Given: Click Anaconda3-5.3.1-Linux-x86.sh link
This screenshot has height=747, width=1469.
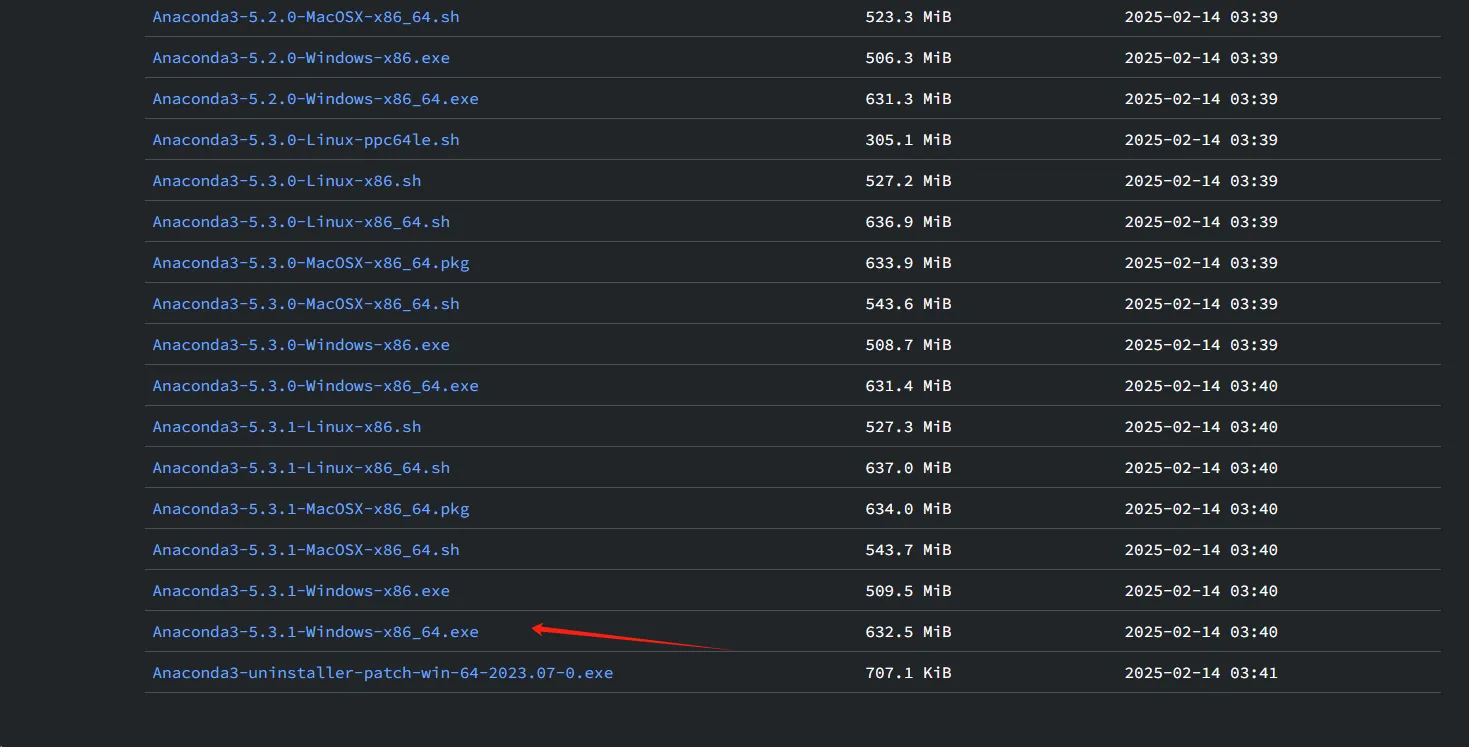Looking at the screenshot, I should (x=287, y=427).
